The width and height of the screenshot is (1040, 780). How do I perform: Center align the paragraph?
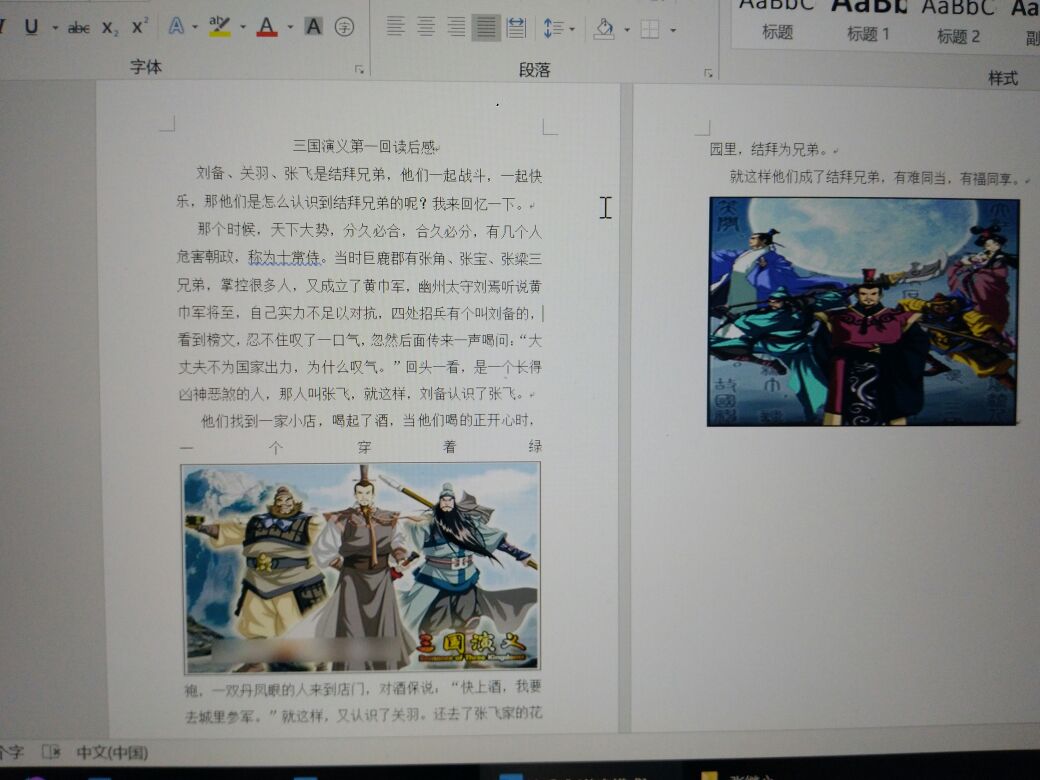coord(426,27)
